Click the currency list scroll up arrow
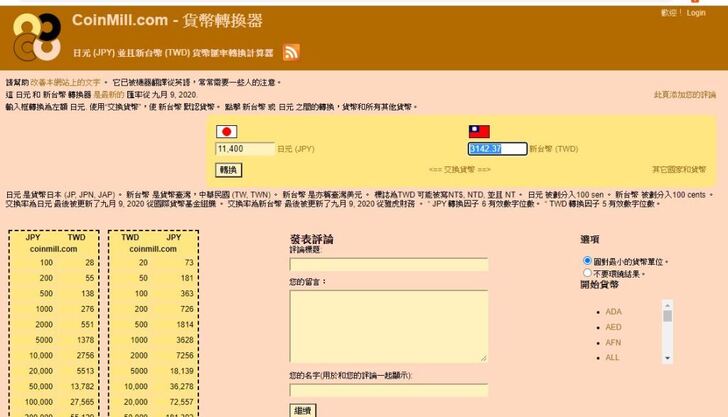Screen dimensions: 728x417 coord(668,305)
